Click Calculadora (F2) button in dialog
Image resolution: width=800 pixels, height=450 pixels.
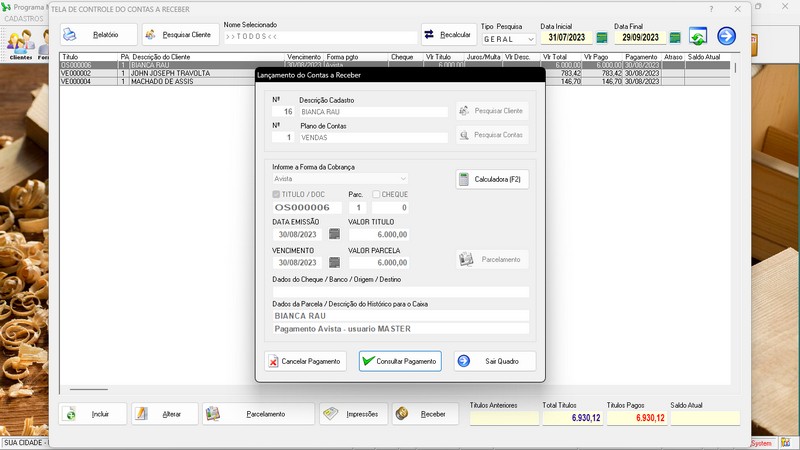point(492,180)
